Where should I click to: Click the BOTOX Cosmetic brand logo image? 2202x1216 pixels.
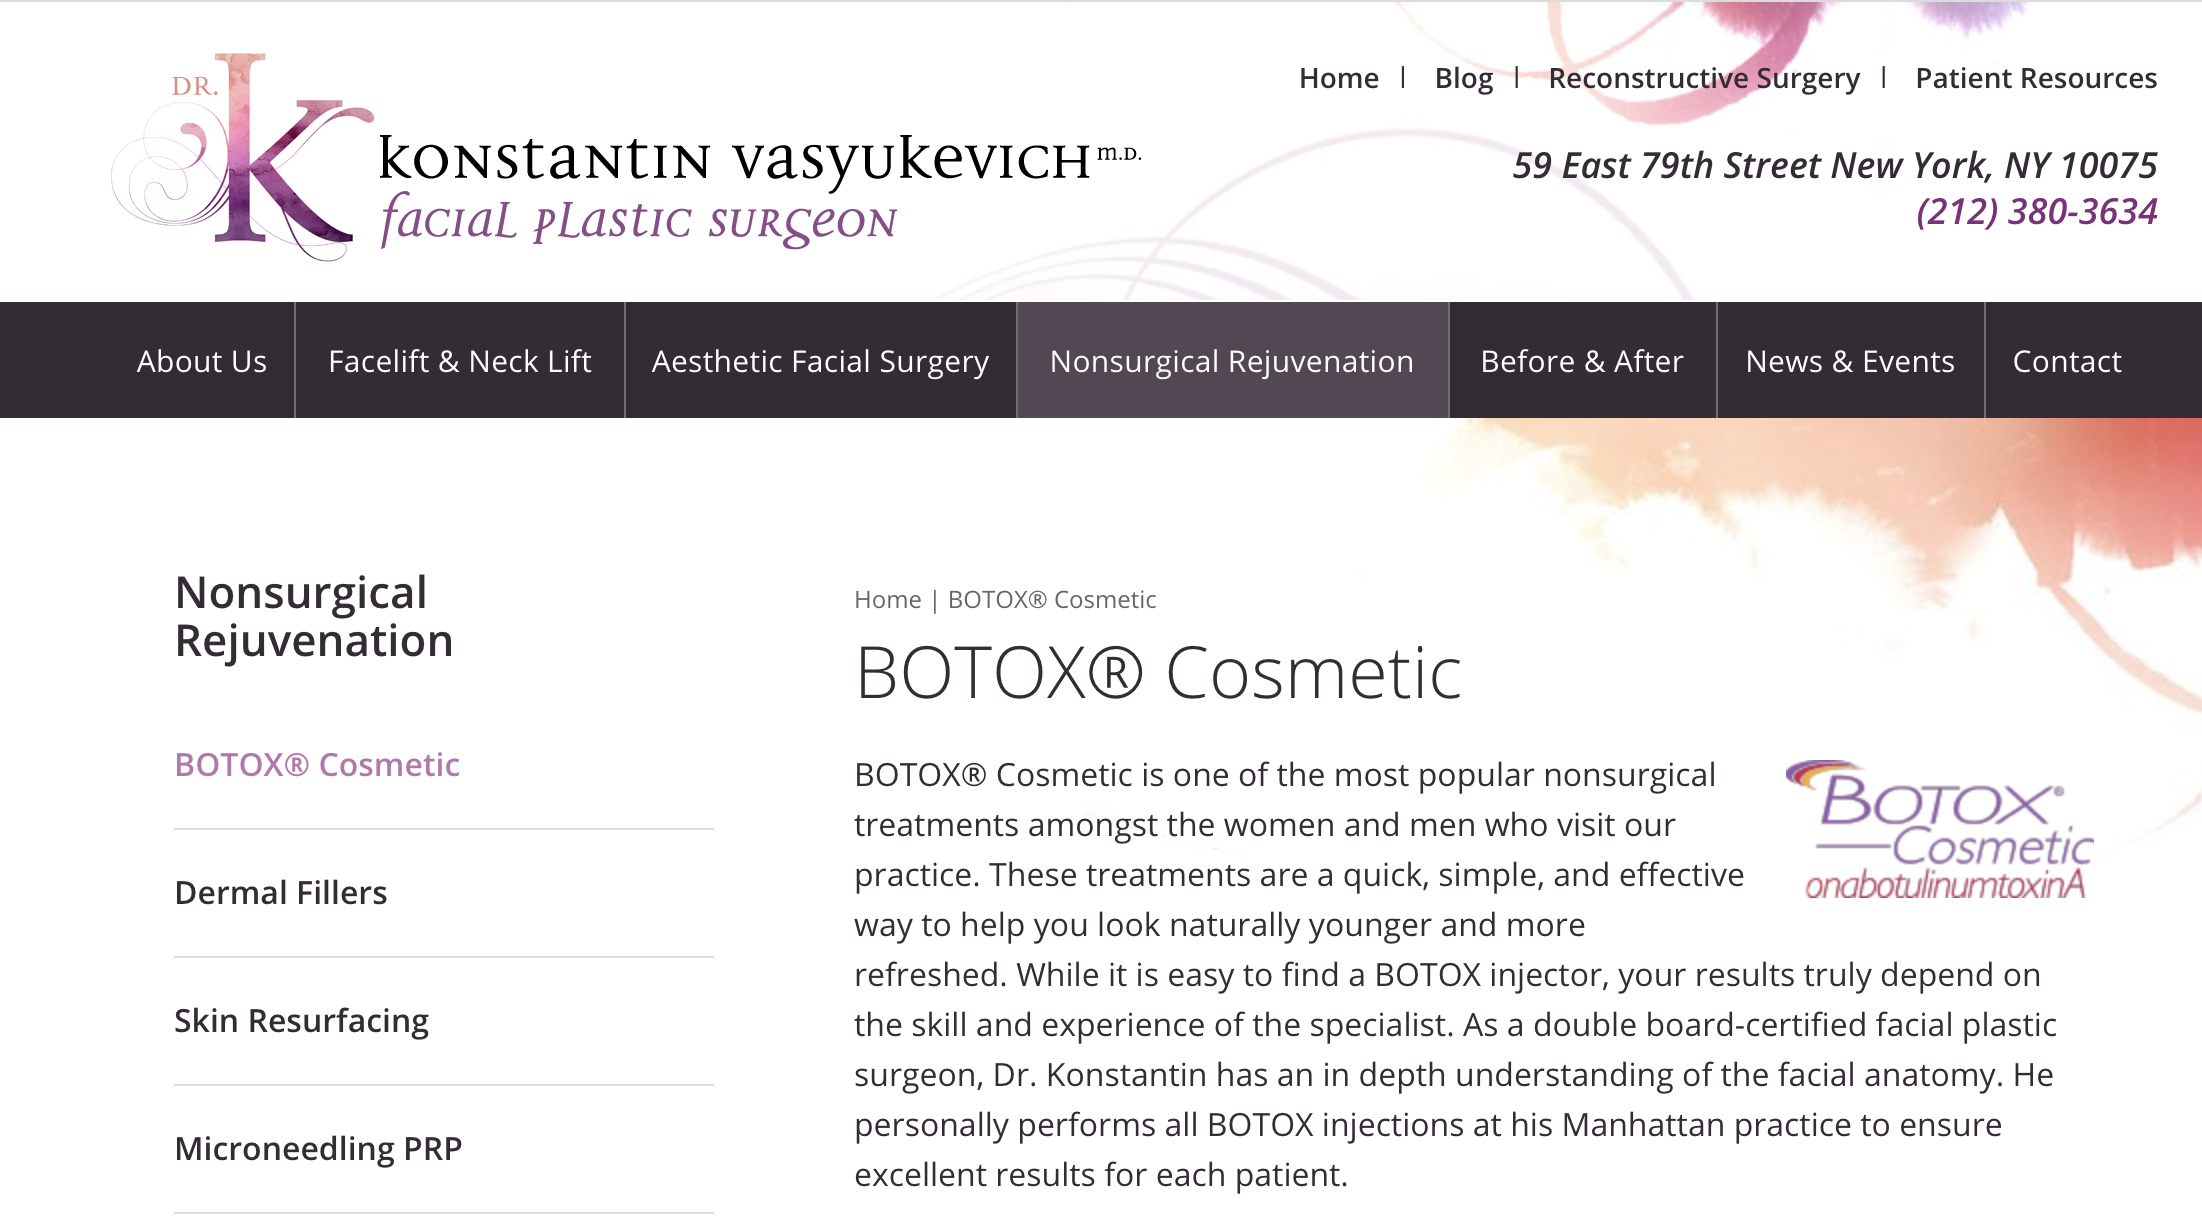[1938, 832]
